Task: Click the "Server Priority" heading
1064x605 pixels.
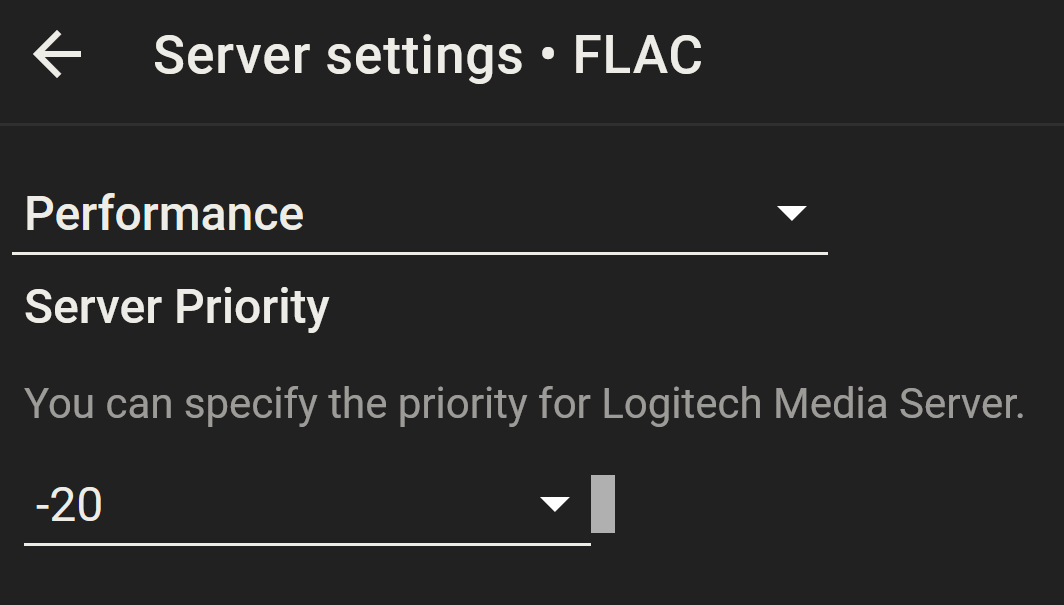Action: tap(176, 307)
